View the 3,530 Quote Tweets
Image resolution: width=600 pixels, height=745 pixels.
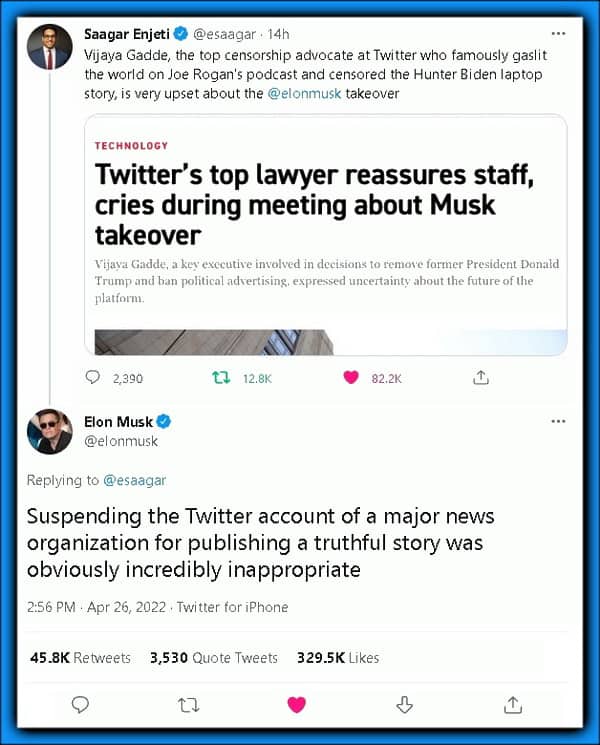pos(214,658)
